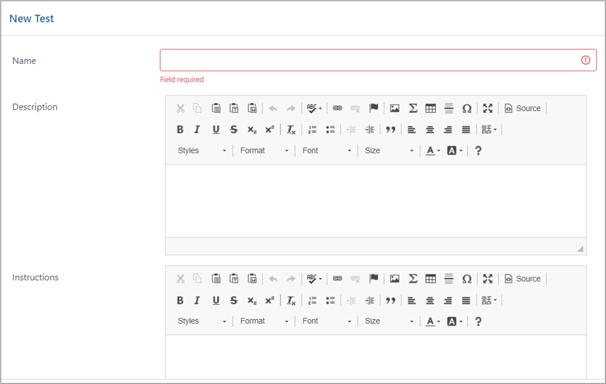Click the help question mark in Description editor
This screenshot has width=606, height=384.
(478, 151)
